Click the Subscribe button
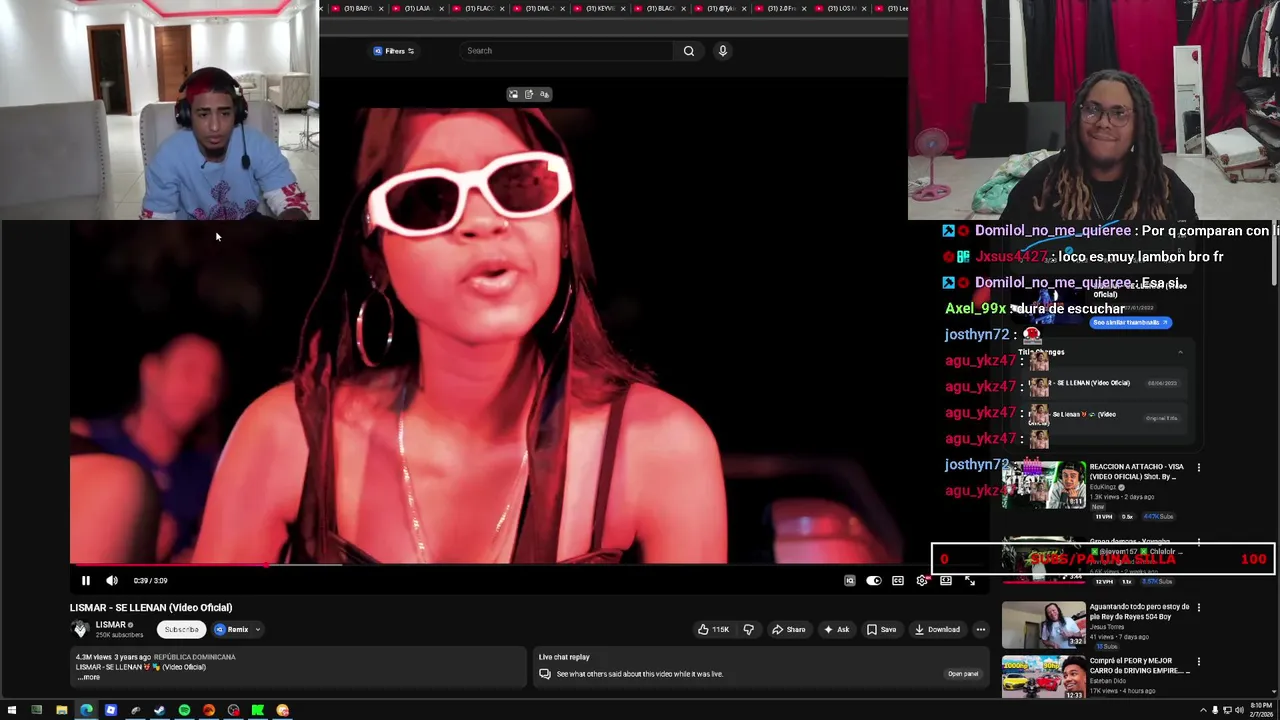This screenshot has height=720, width=1280. tap(181, 629)
